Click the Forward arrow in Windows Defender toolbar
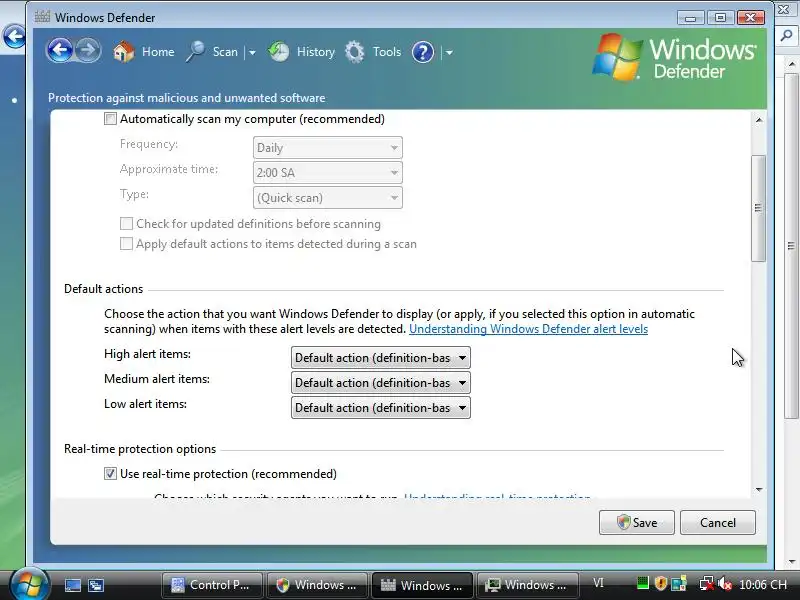 (x=88, y=51)
